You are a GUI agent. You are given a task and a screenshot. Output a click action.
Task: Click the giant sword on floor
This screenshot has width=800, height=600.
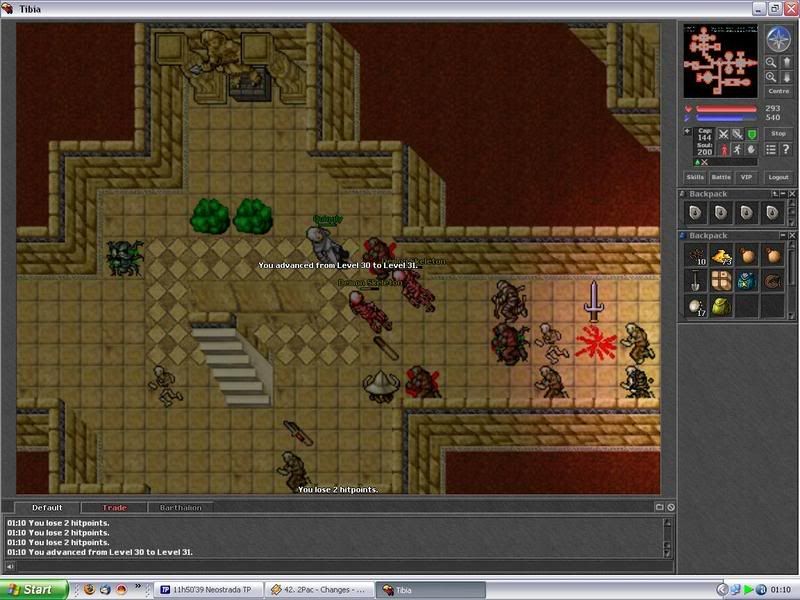pyautogui.click(x=593, y=302)
